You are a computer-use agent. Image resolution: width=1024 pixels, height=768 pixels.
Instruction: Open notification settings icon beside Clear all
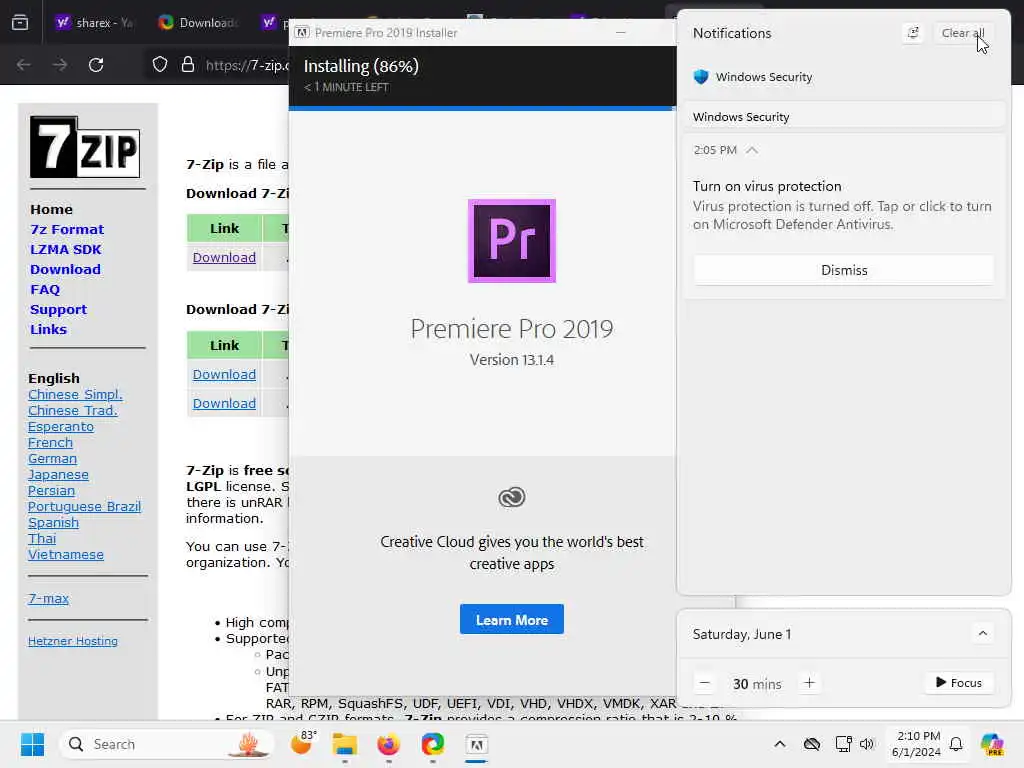(x=913, y=33)
